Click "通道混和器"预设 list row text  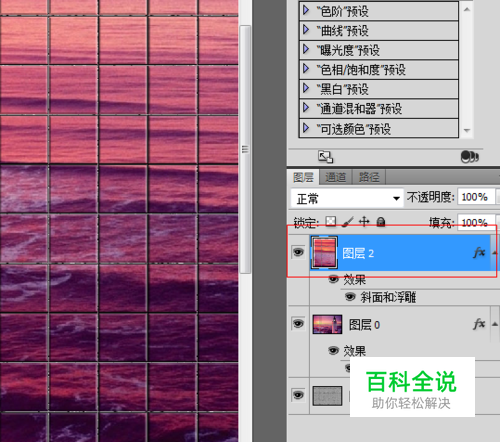[359, 109]
